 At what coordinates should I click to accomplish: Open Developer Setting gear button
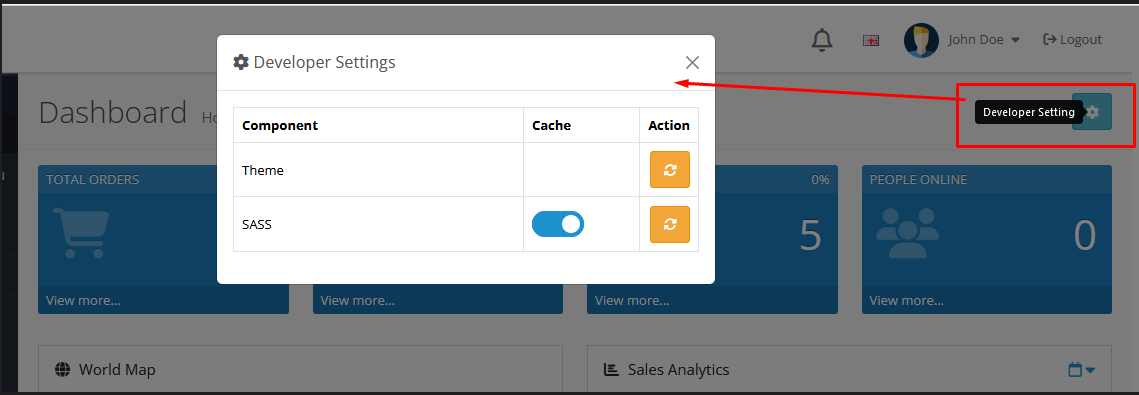tap(1092, 112)
